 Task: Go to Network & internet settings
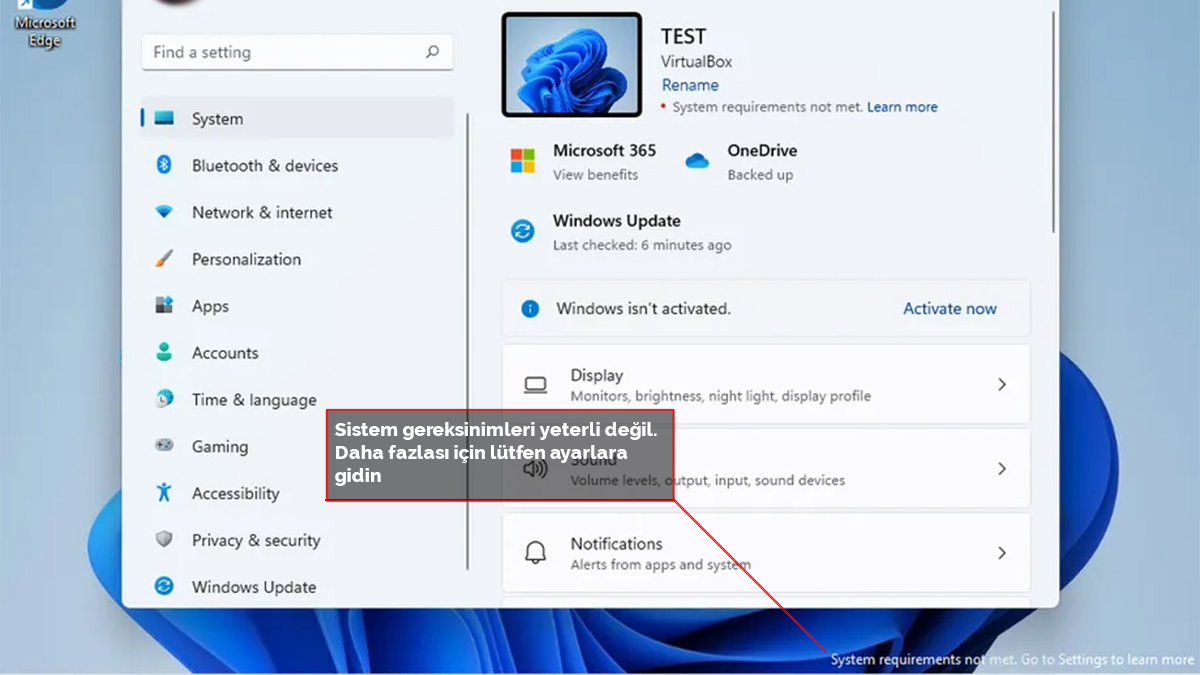tap(297, 212)
